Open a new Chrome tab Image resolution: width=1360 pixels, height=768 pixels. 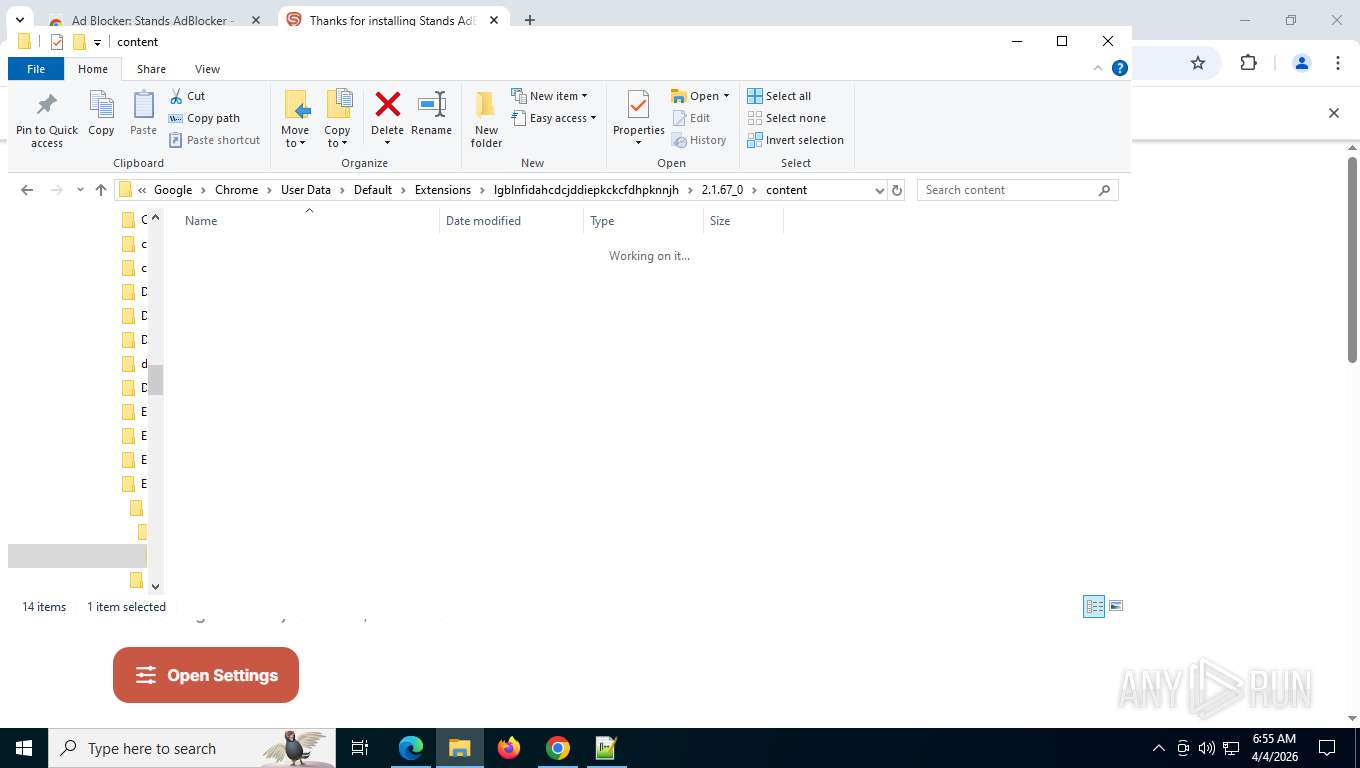pyautogui.click(x=530, y=20)
